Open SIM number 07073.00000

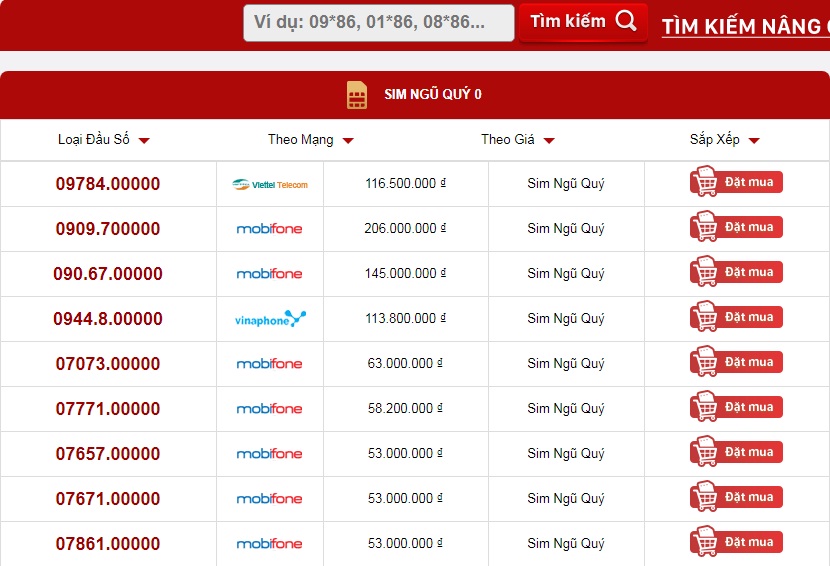pos(108,364)
